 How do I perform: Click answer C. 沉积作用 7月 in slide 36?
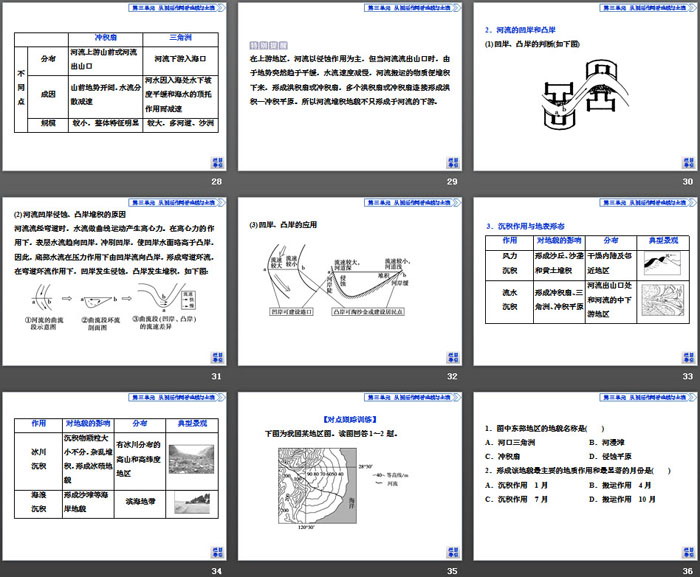pyautogui.click(x=517, y=499)
